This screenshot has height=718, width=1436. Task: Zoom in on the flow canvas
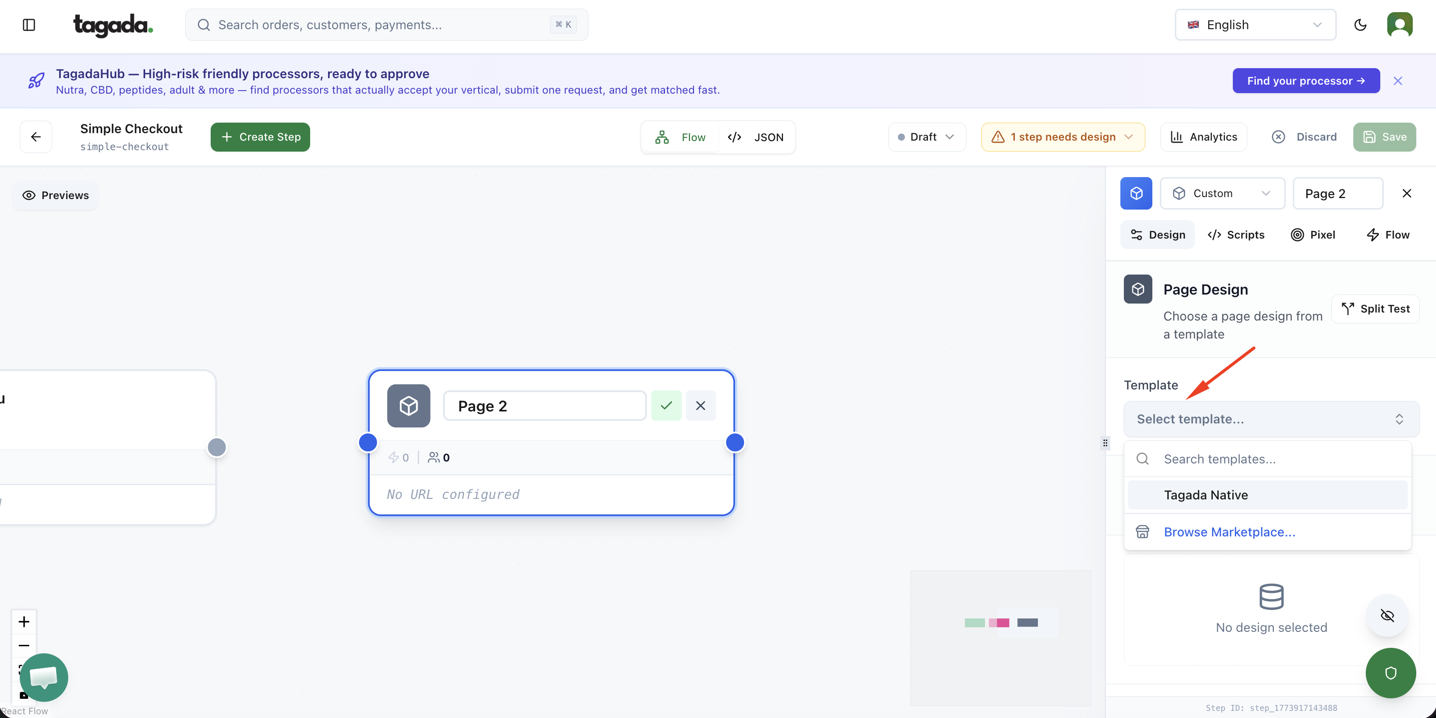(x=24, y=621)
